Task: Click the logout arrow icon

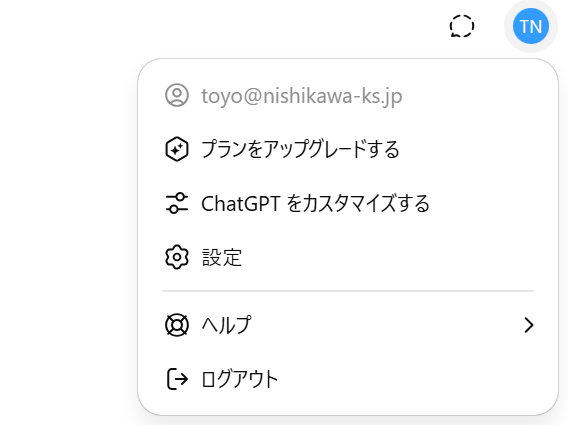Action: tap(177, 379)
